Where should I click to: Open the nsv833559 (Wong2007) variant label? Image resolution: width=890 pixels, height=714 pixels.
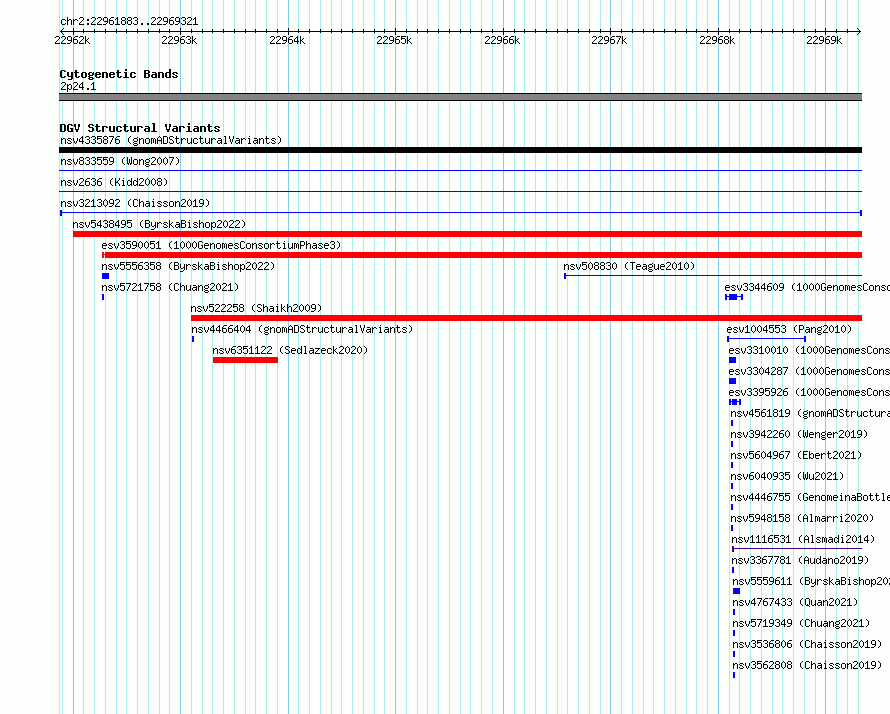click(120, 161)
